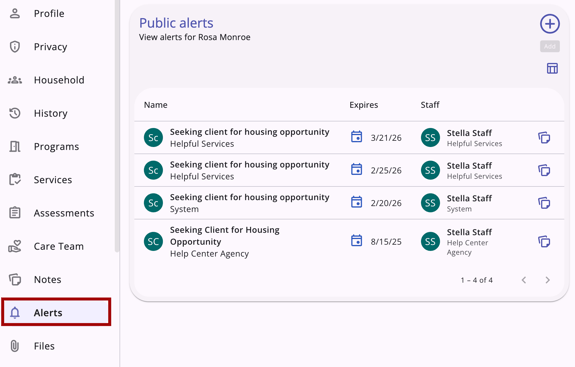Click Stella Staff name in 8/15/25 row

click(469, 232)
